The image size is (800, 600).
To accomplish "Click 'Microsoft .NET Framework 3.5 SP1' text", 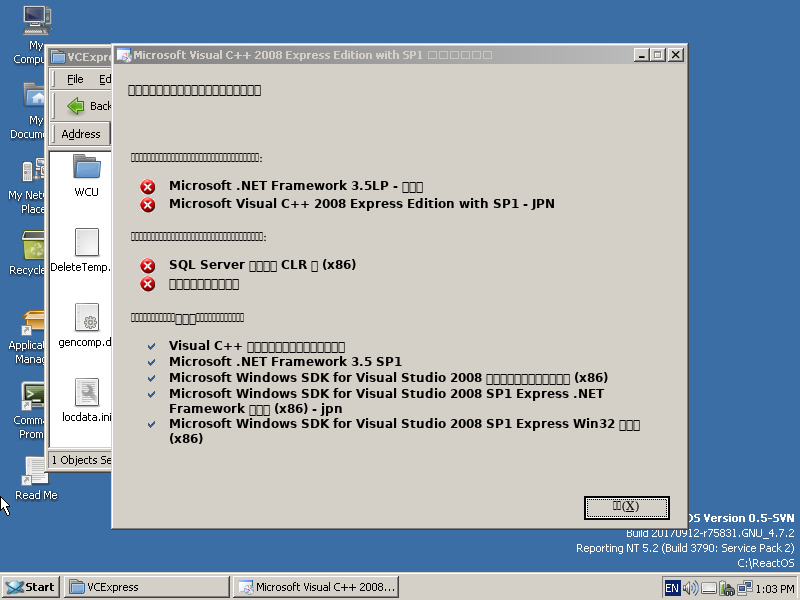I will (285, 362).
